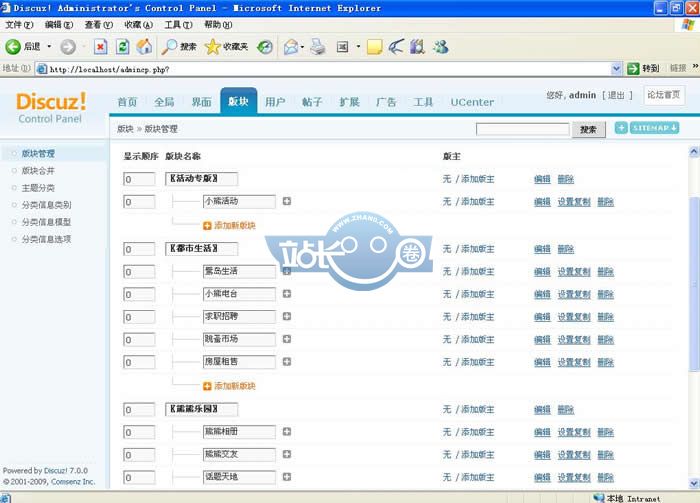Open the 文件 menu

[x=19, y=25]
